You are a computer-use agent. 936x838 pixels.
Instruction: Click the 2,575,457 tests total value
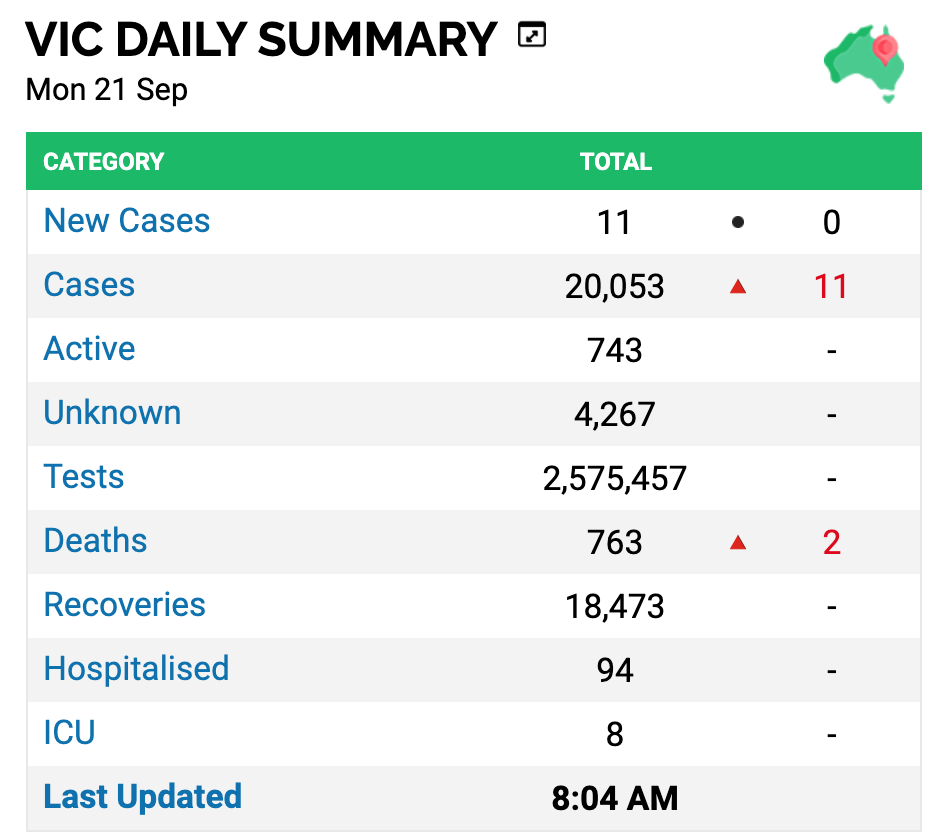tap(614, 478)
